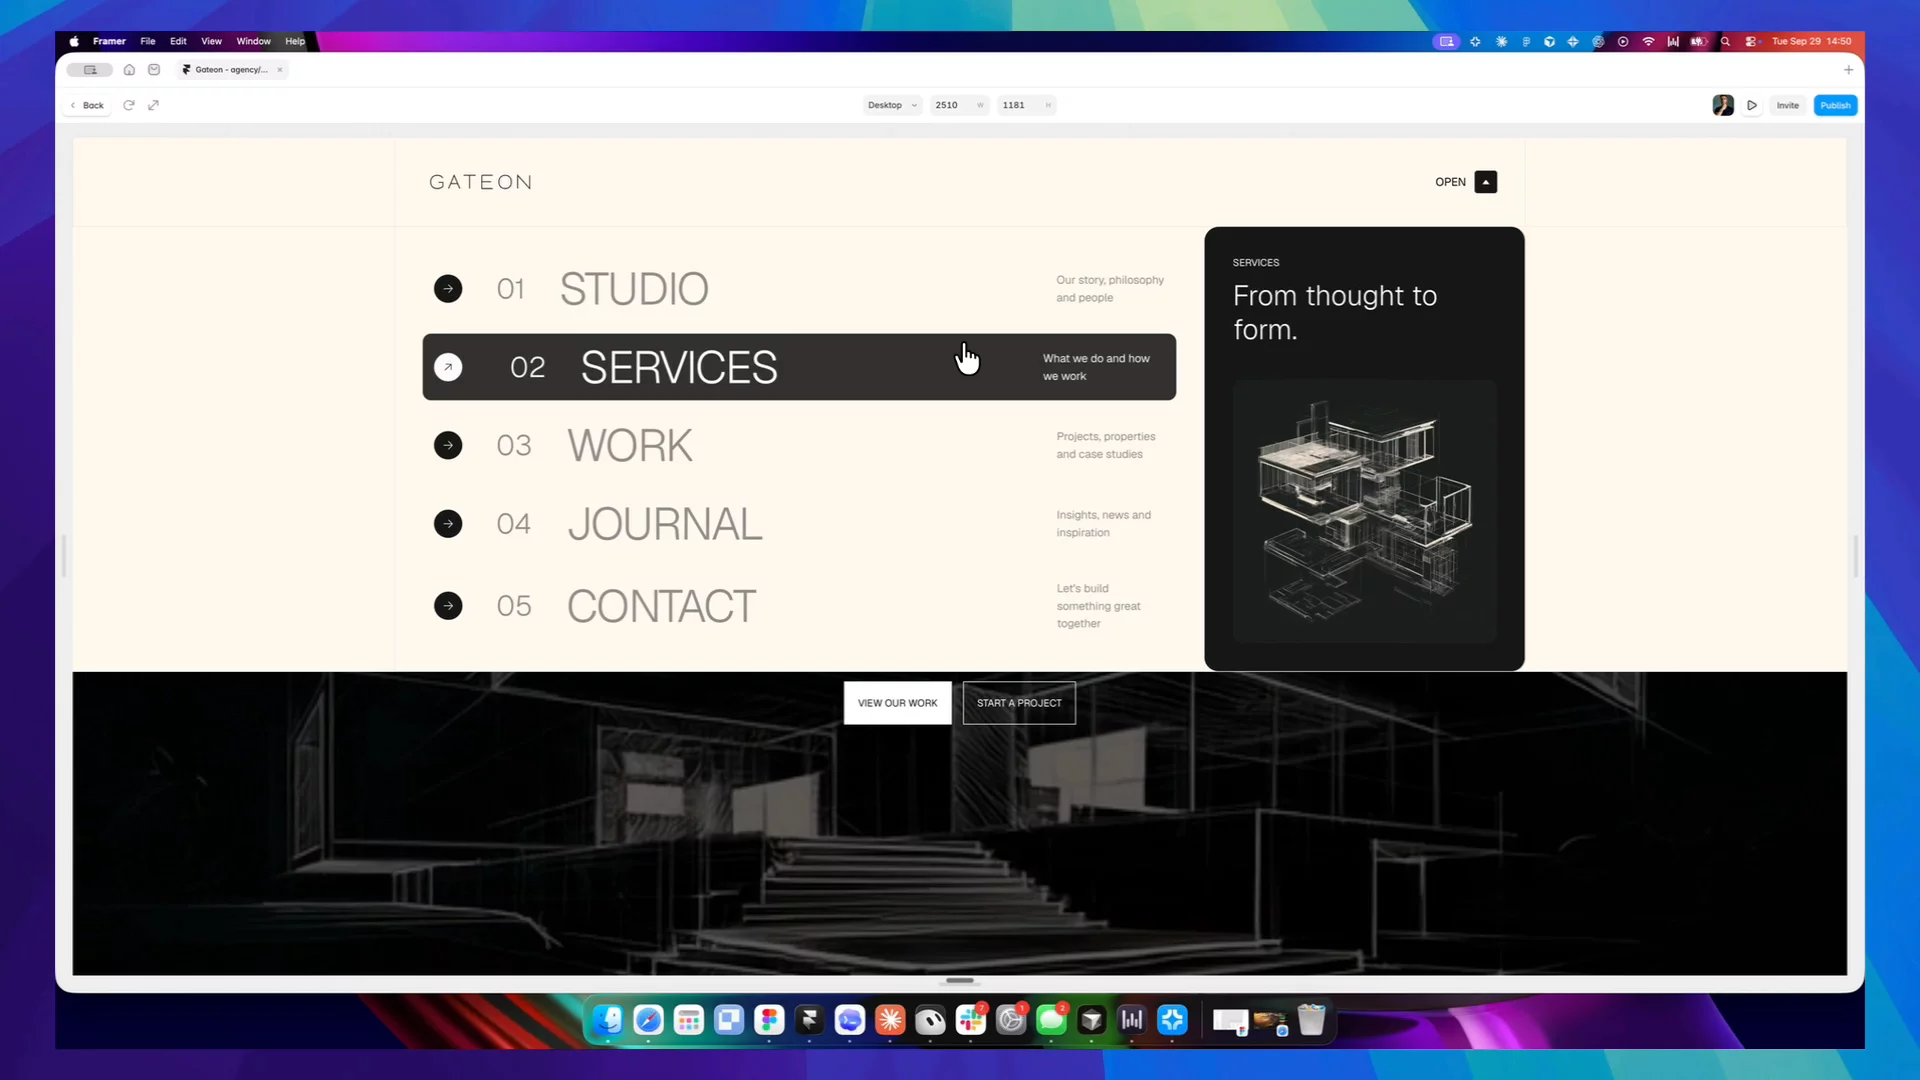This screenshot has height=1080, width=1920.
Task: Start preview with the play icon
Action: click(x=1752, y=105)
